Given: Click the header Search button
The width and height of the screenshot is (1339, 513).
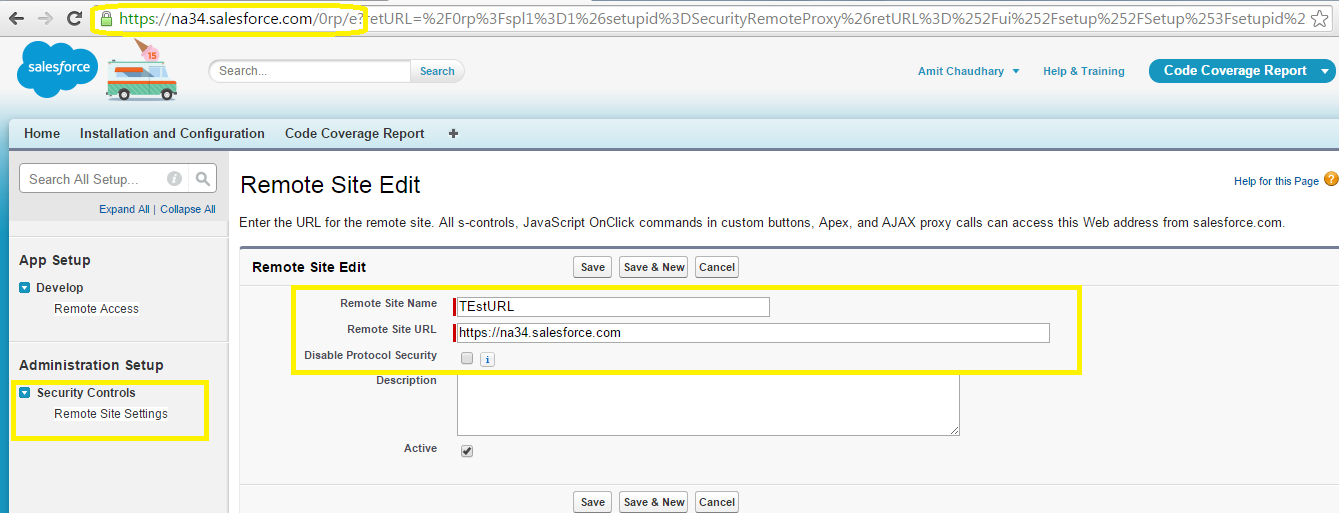Looking at the screenshot, I should click(x=437, y=71).
